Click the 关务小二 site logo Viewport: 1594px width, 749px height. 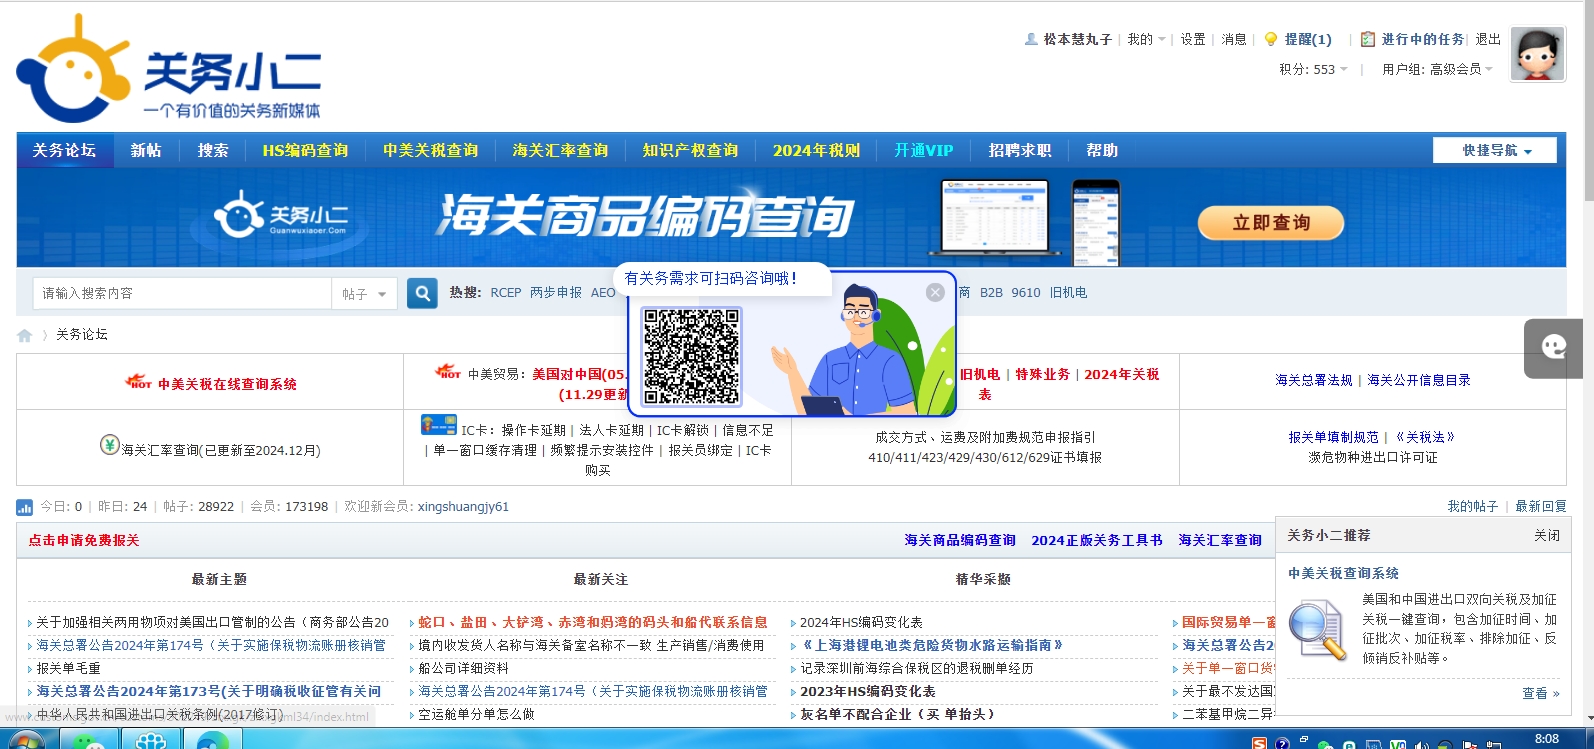pos(168,69)
